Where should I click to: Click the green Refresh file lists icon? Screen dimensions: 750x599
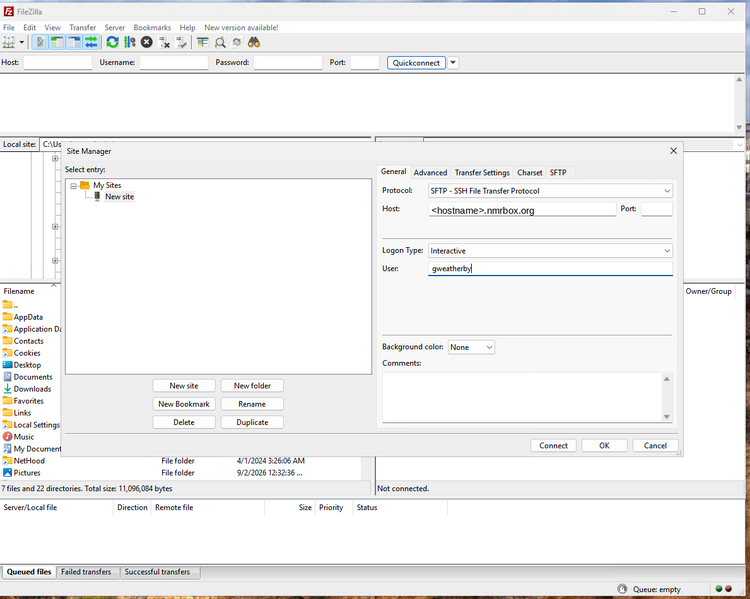point(112,43)
